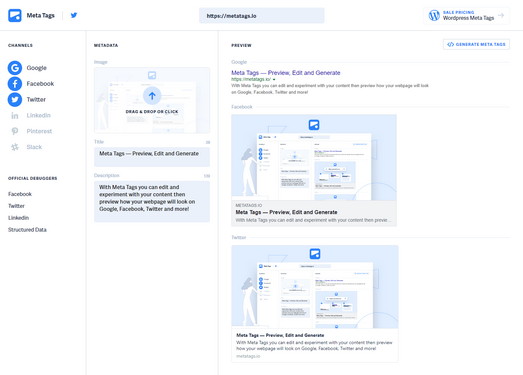The width and height of the screenshot is (523, 375).
Task: Click the Generate Meta Tags button
Action: click(476, 44)
